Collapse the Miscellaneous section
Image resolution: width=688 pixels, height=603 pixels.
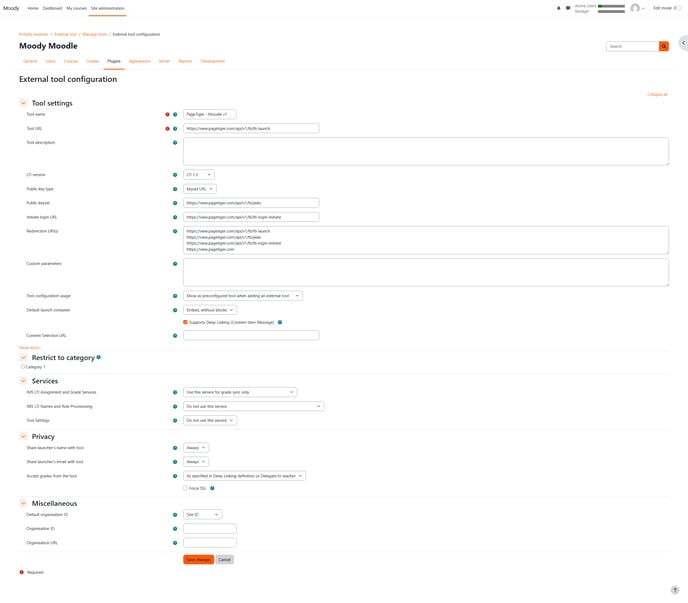(24, 503)
